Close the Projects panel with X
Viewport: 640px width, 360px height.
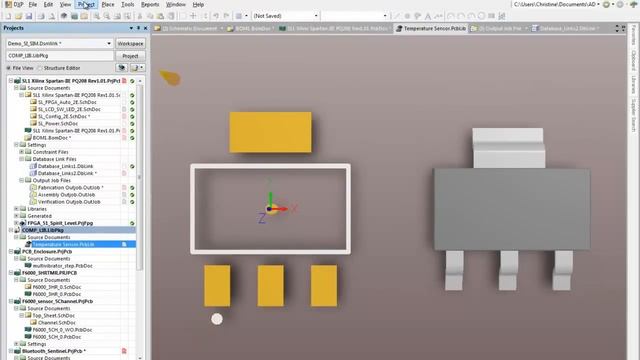click(x=145, y=28)
